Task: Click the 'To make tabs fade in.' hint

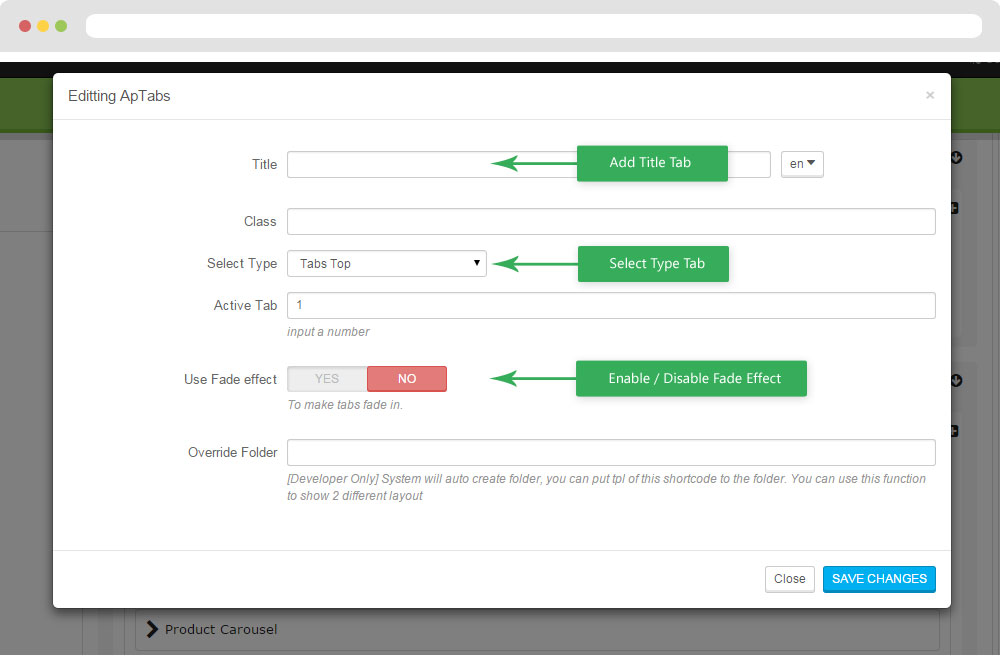Action: [345, 405]
